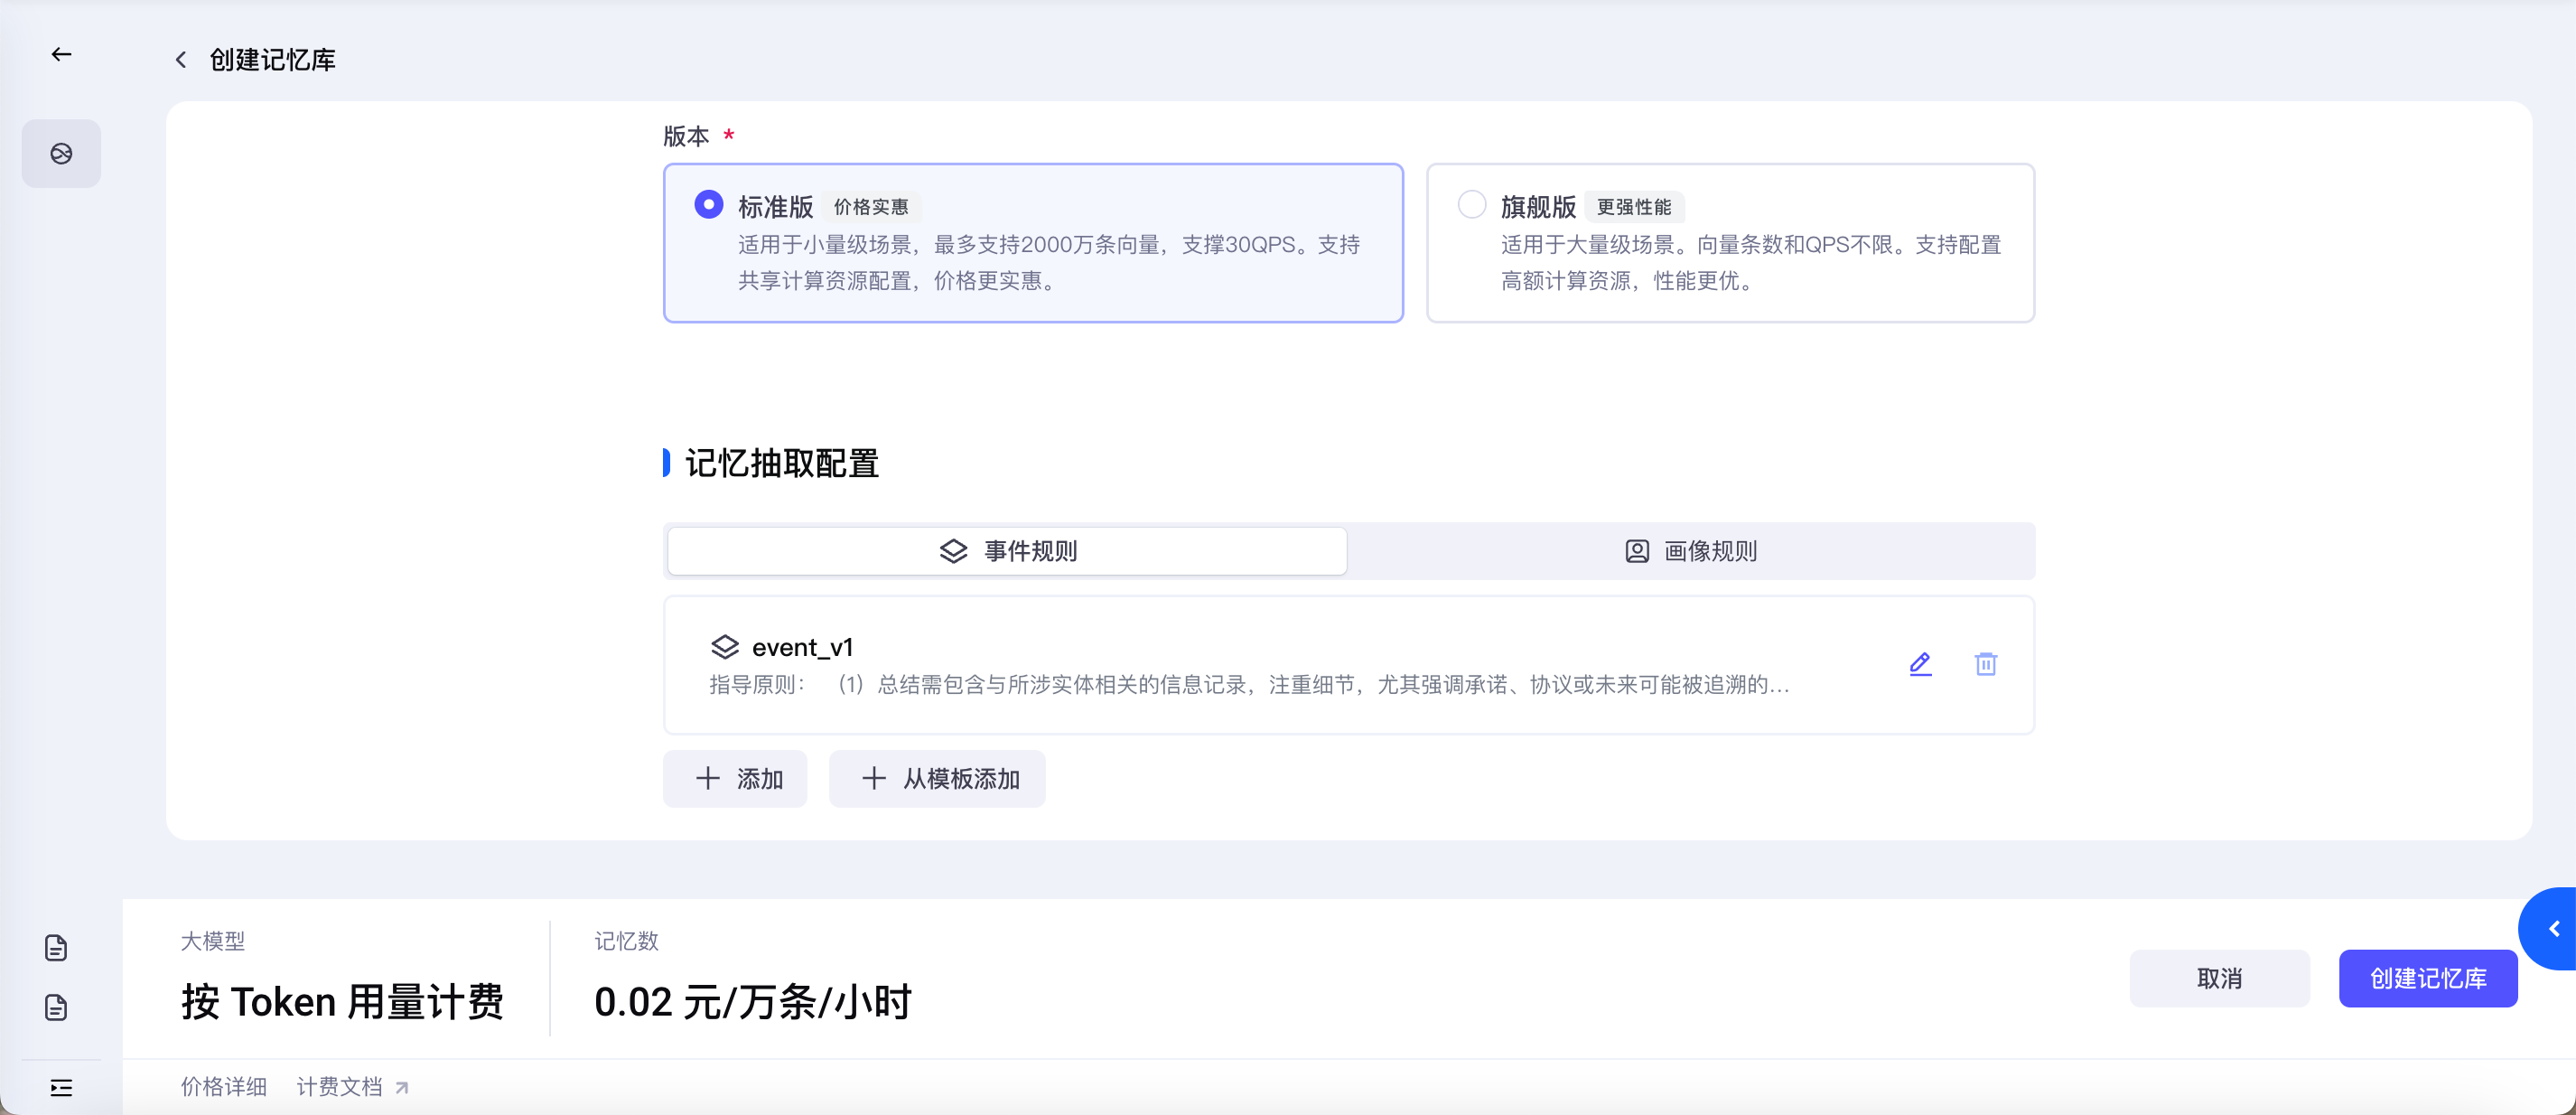2576x1115 pixels.
Task: Click the upper document icon in sidebar
Action: click(56, 947)
